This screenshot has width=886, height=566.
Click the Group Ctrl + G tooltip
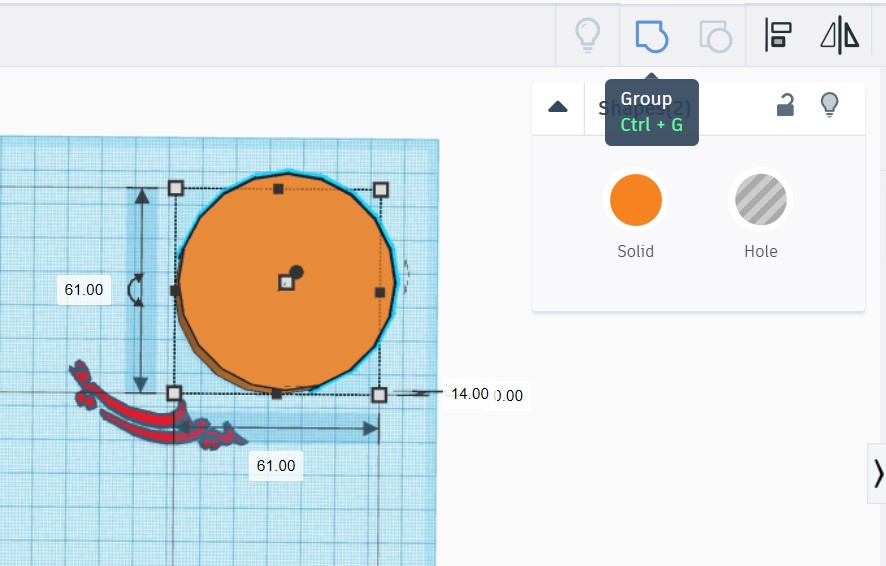tap(652, 112)
